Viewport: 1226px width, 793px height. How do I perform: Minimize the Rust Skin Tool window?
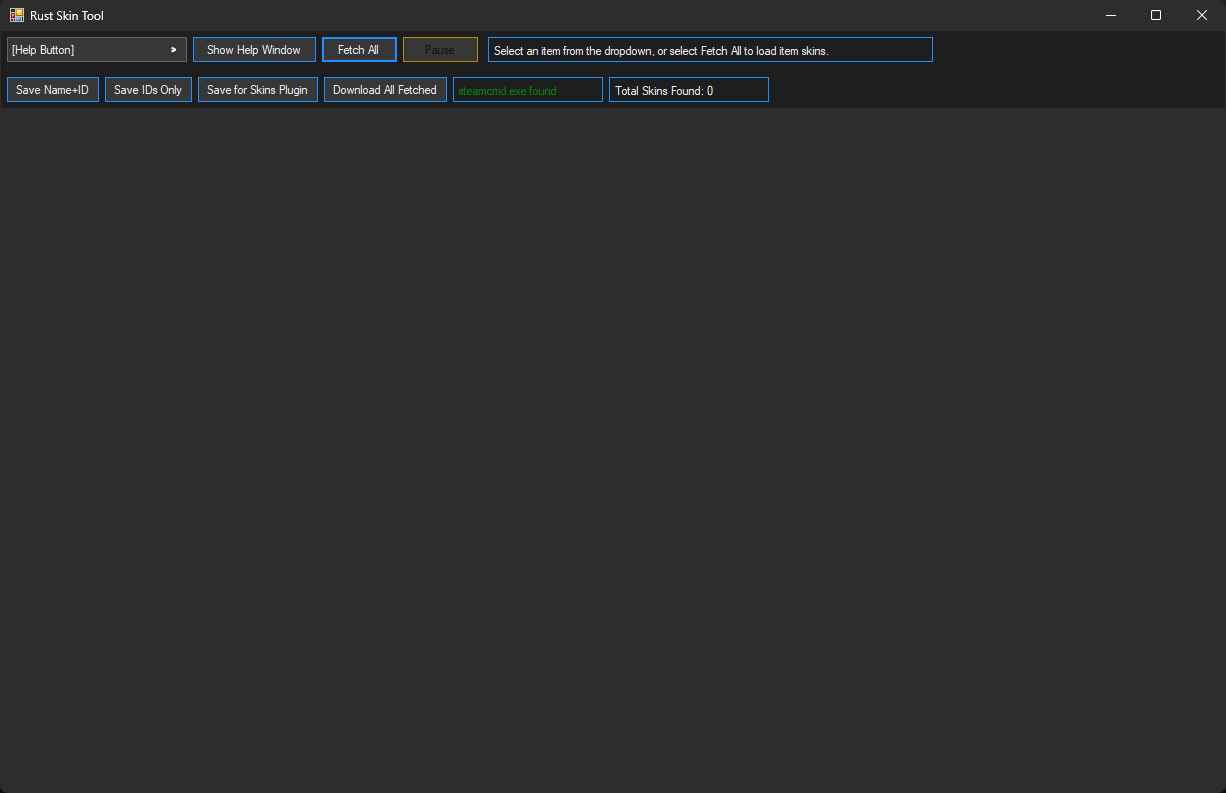[x=1111, y=15]
